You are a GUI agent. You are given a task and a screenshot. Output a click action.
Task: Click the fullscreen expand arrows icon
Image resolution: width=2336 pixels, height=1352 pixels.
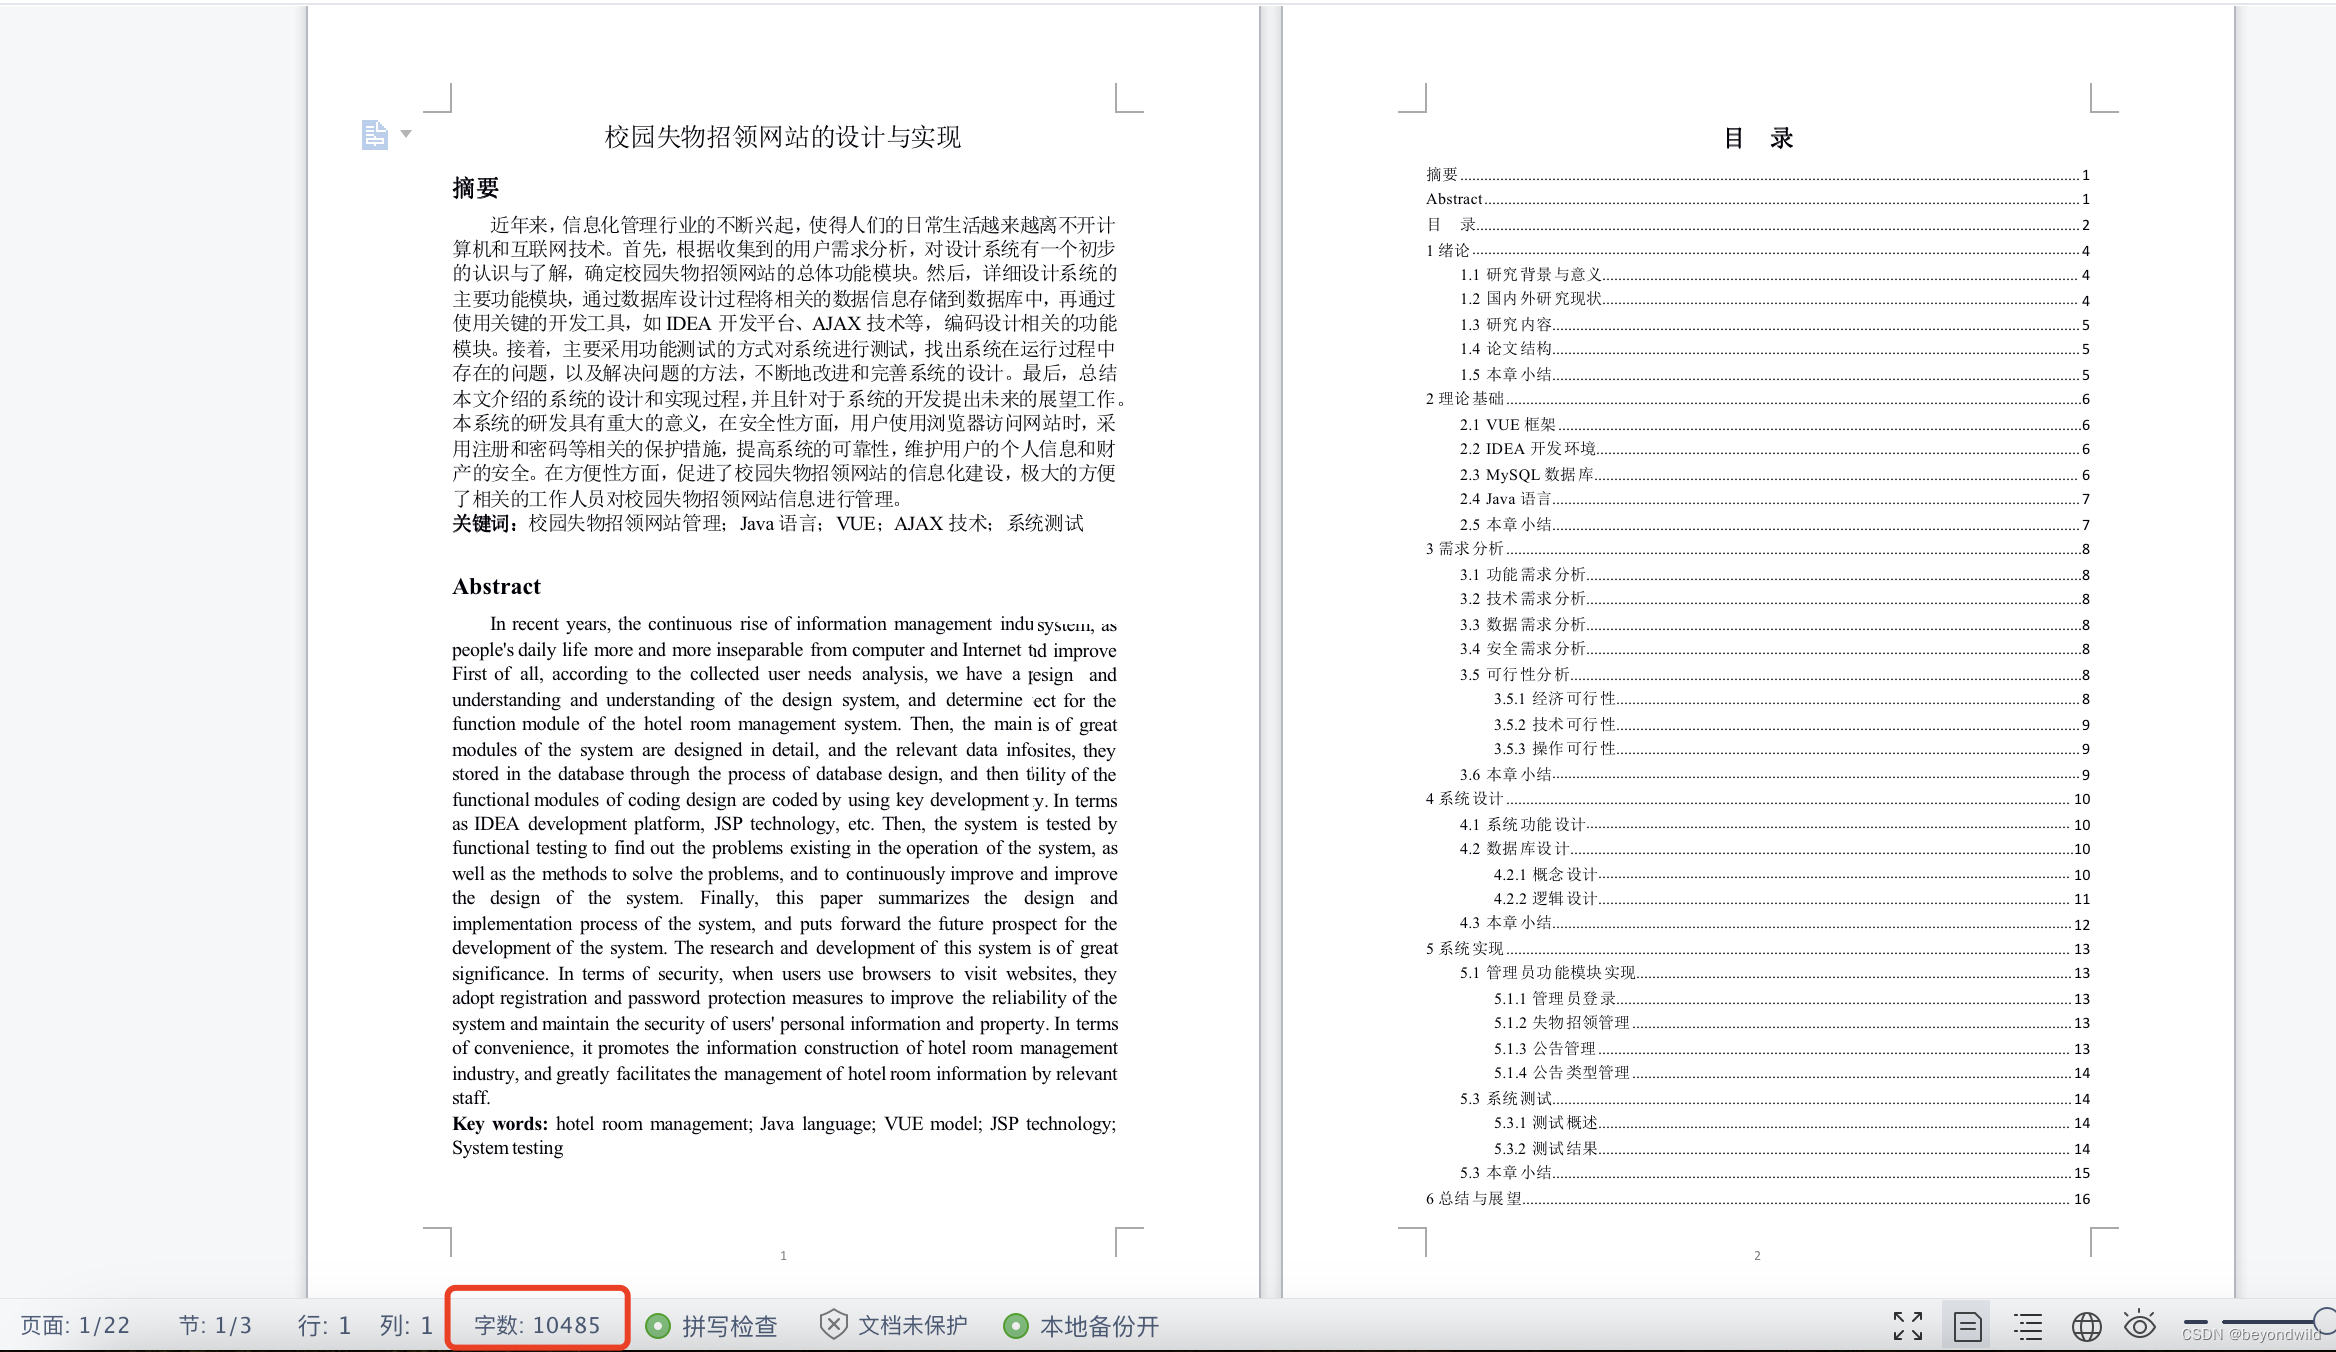click(1907, 1326)
